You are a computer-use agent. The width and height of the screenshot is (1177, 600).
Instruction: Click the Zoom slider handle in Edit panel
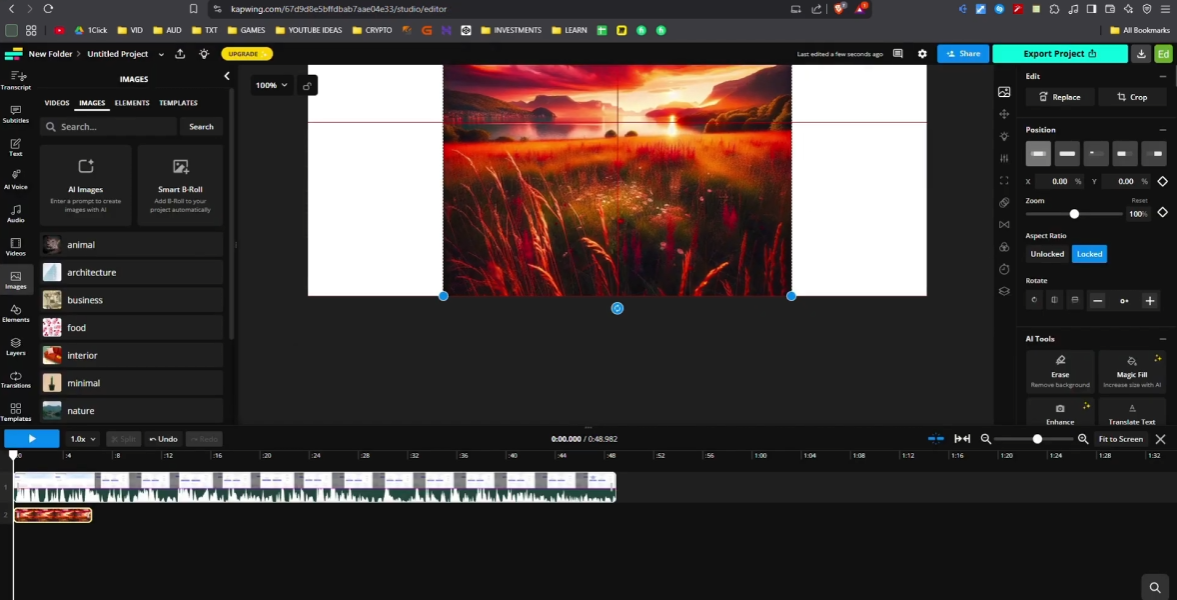click(x=1074, y=214)
